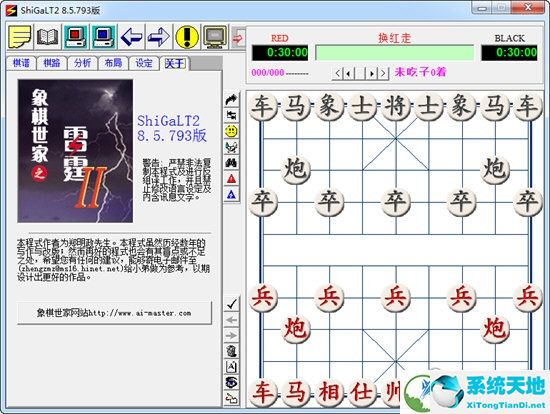The image size is (550, 414).
Task: Click the eye side icon
Action: (232, 382)
